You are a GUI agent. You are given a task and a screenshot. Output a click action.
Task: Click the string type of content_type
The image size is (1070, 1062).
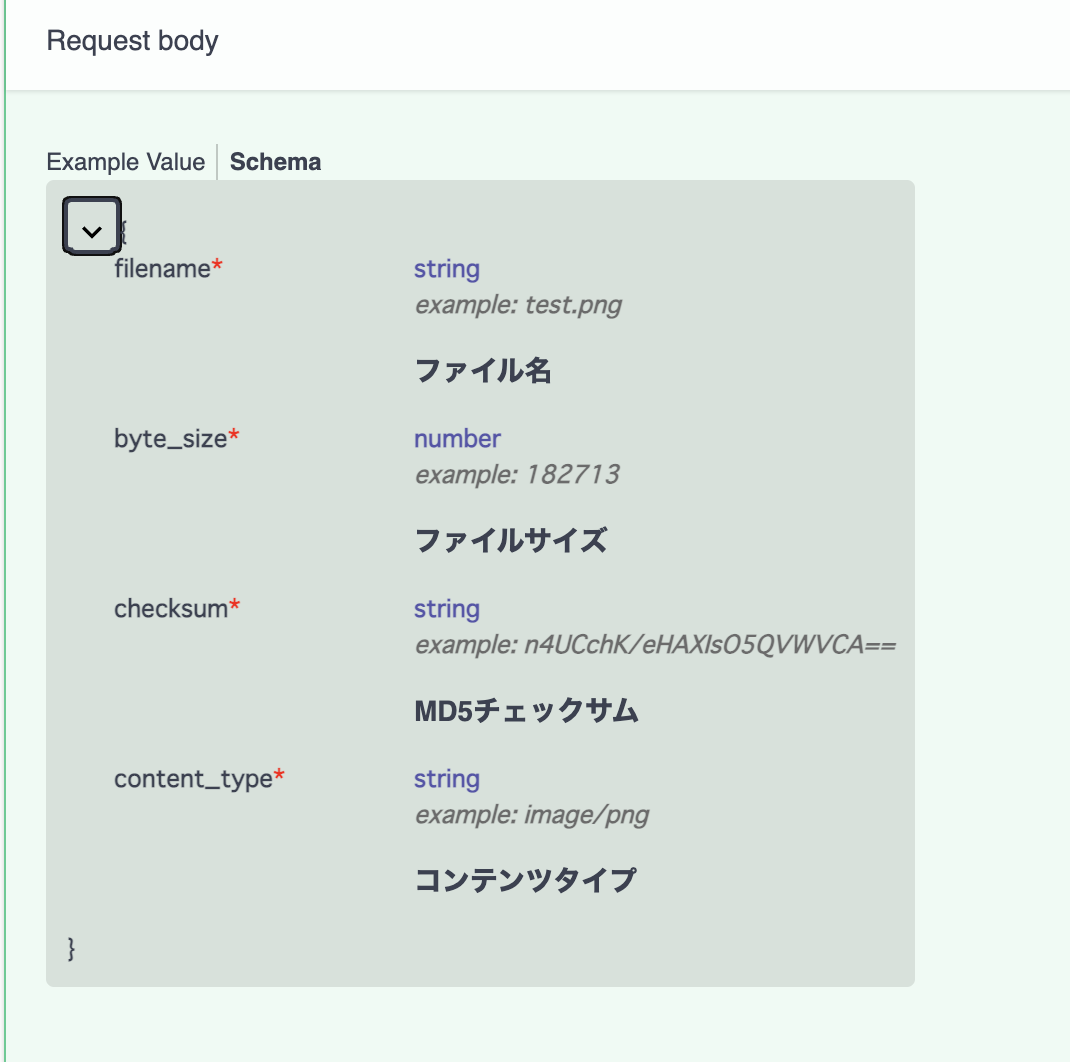pyautogui.click(x=446, y=778)
